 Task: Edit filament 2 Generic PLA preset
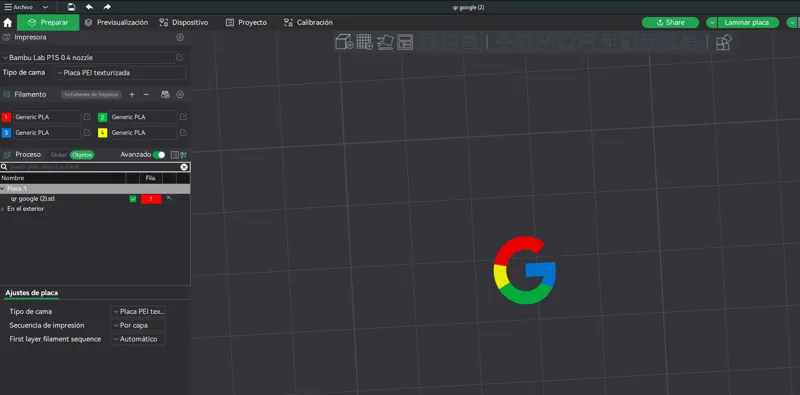[x=183, y=117]
